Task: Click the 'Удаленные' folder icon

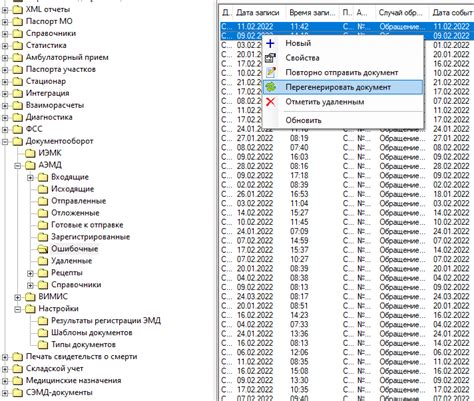Action: pos(43,261)
